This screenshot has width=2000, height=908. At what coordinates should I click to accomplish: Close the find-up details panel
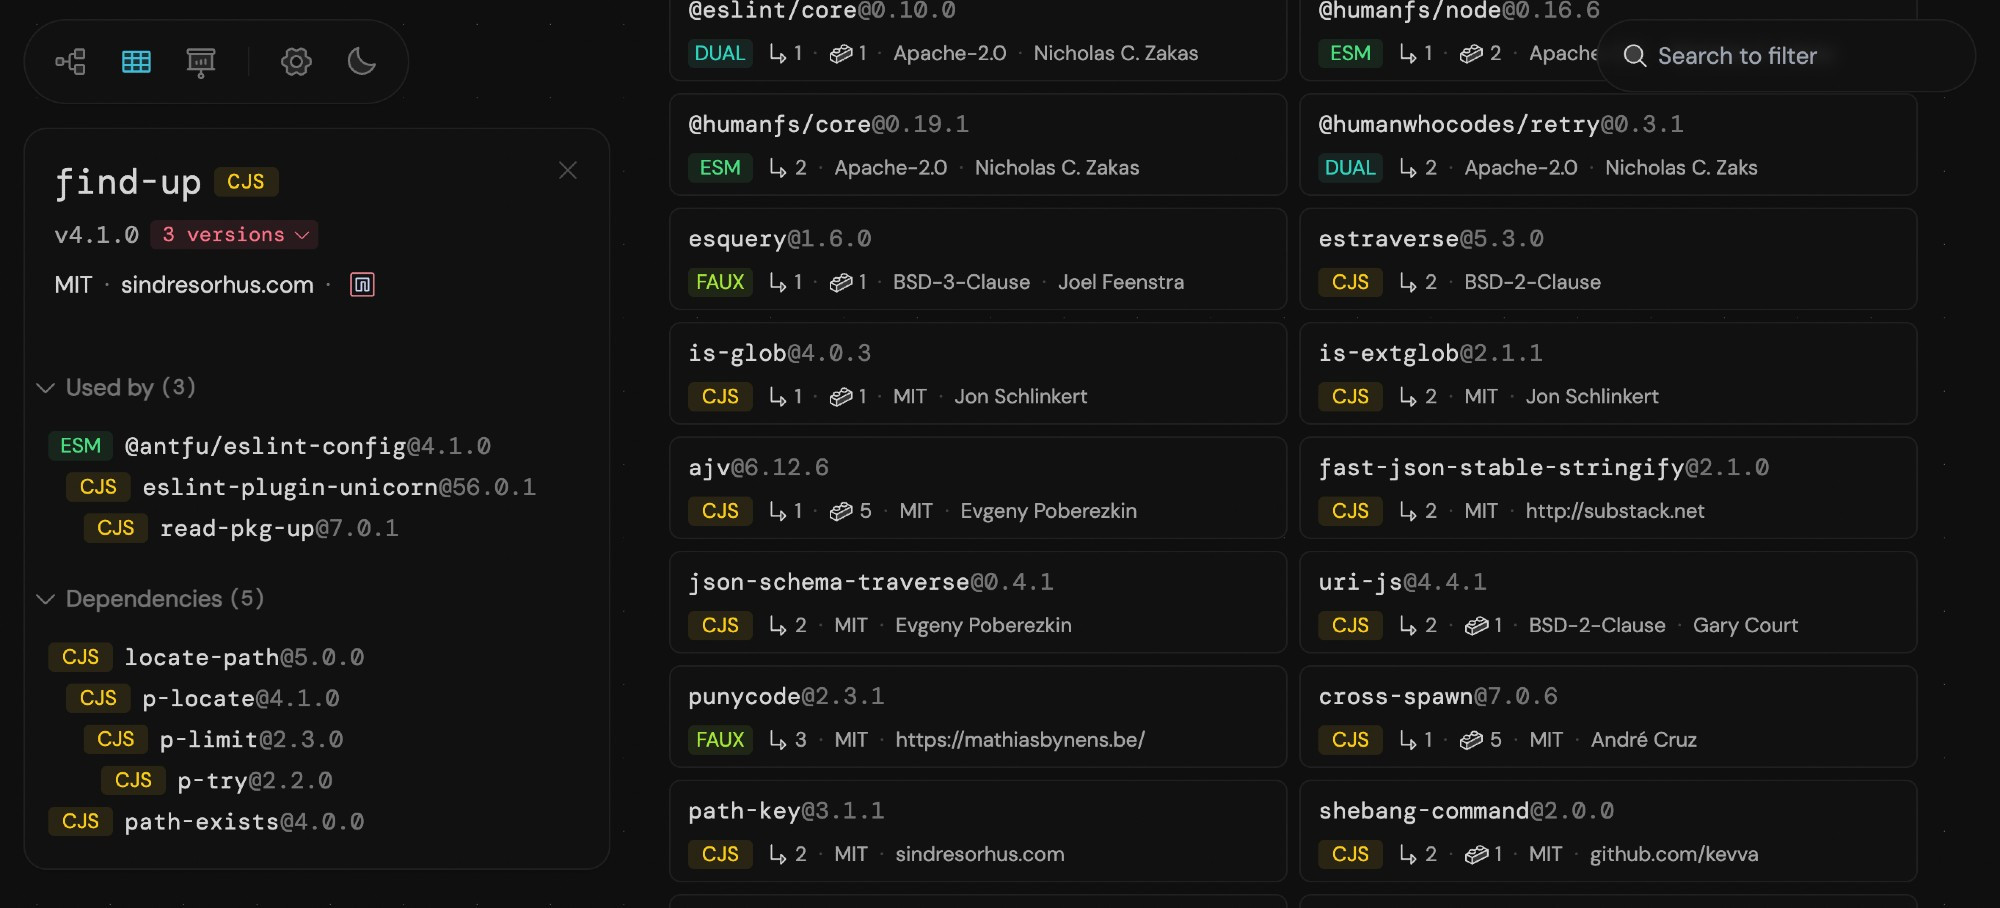tap(568, 170)
